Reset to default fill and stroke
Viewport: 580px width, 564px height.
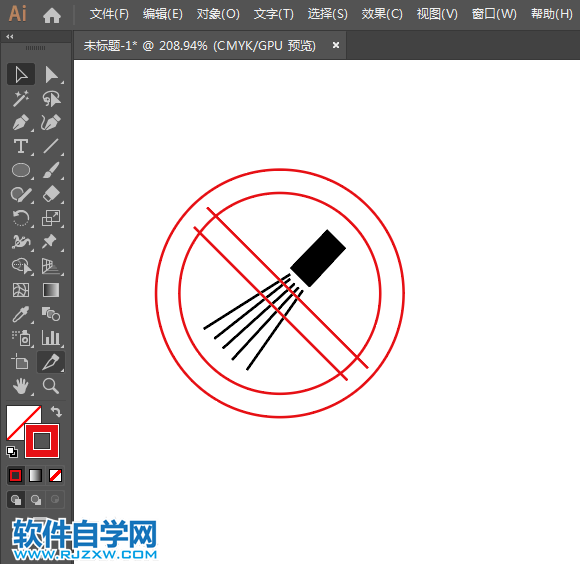coord(11,452)
